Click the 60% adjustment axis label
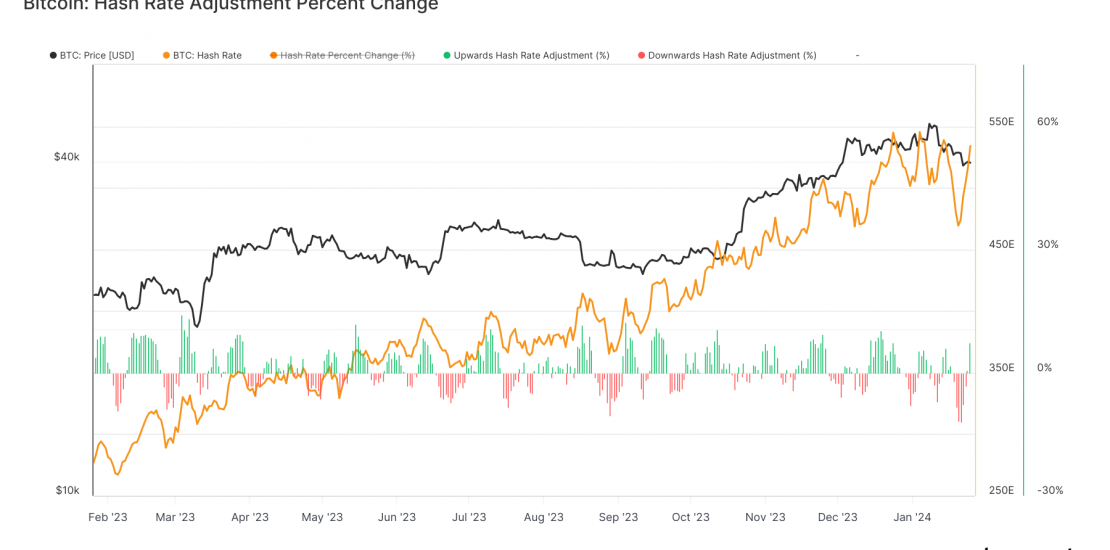Screen dimensions: 1110x550 coord(1047,122)
